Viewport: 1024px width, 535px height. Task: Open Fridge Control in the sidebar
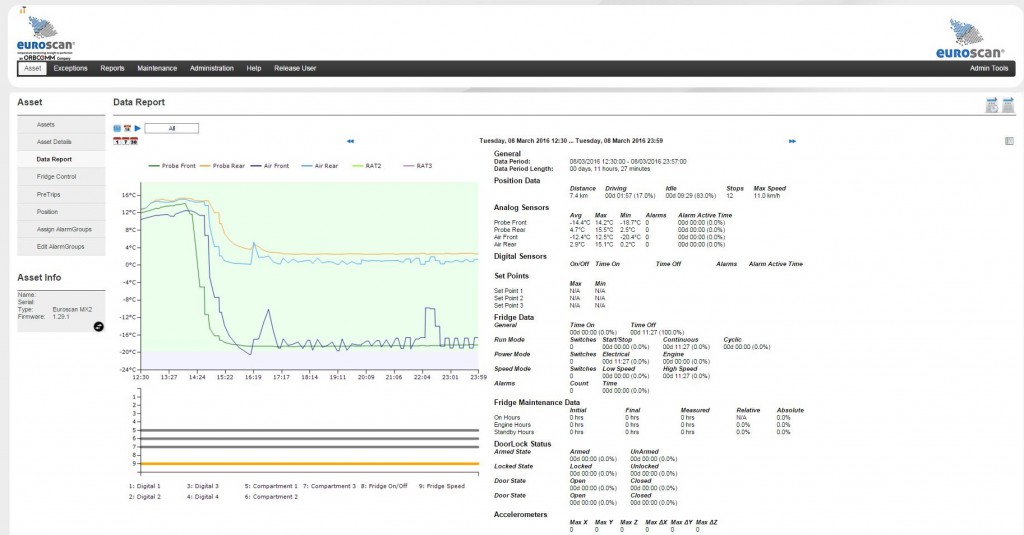click(x=61, y=176)
